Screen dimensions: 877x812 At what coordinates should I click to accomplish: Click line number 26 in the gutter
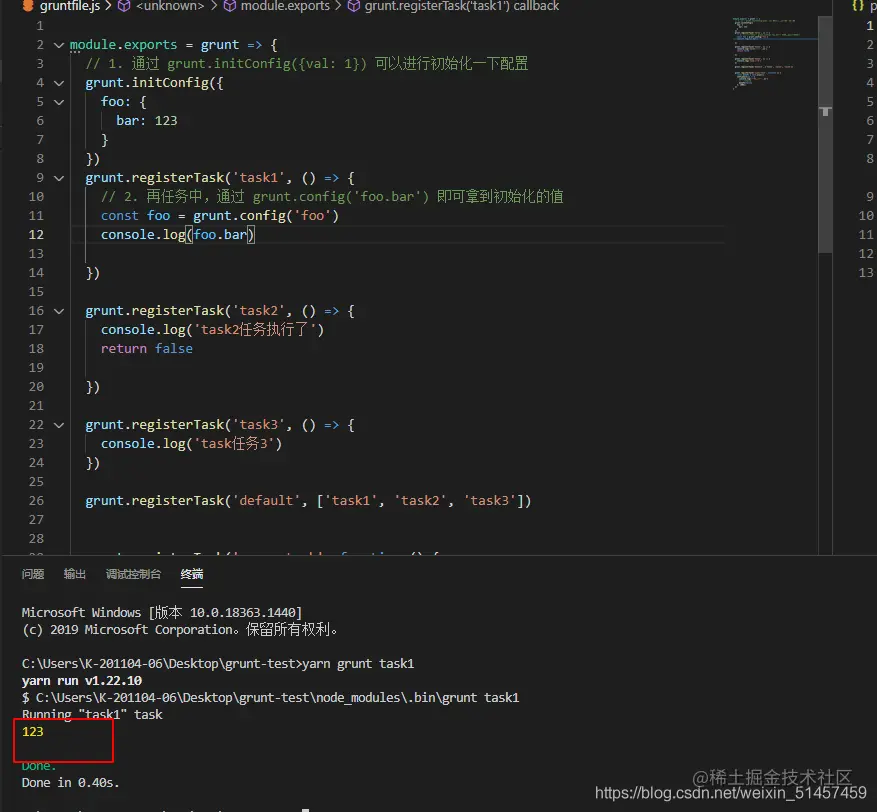click(x=36, y=501)
